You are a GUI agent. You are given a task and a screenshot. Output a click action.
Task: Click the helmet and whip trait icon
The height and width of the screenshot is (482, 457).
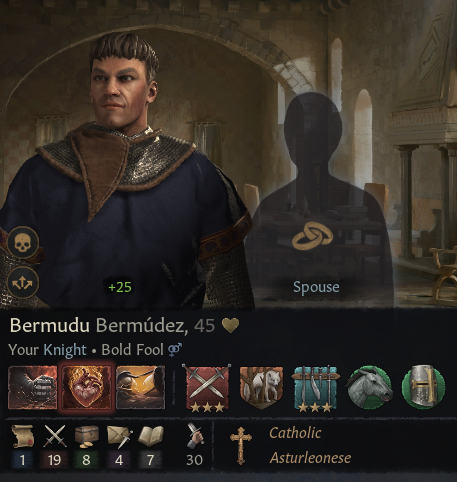[140, 387]
